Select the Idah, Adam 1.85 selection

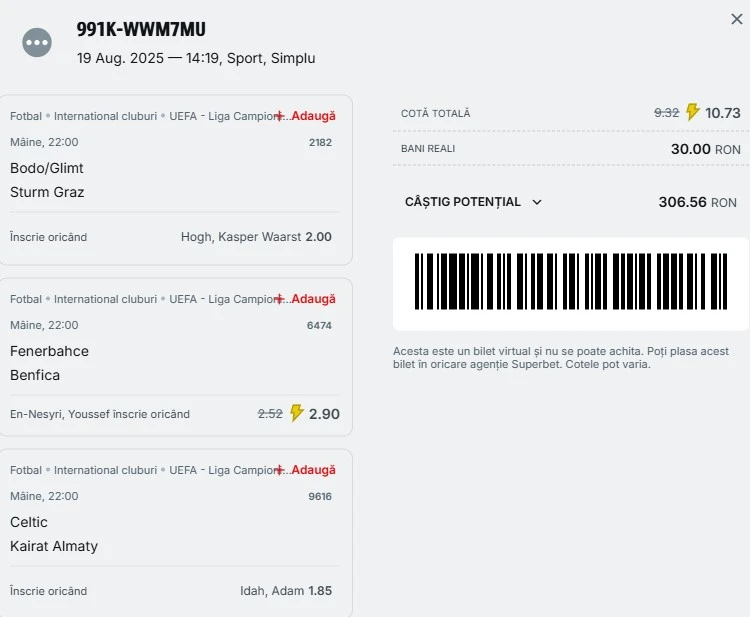coord(286,591)
